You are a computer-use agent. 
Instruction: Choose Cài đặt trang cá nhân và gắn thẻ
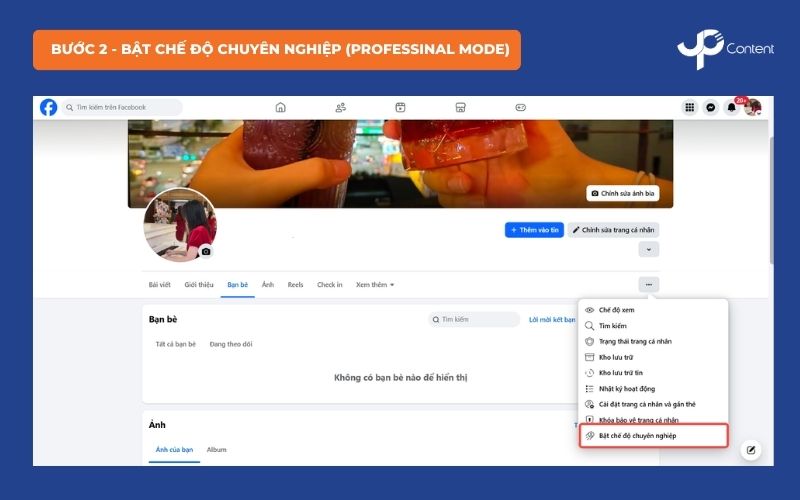(x=653, y=405)
